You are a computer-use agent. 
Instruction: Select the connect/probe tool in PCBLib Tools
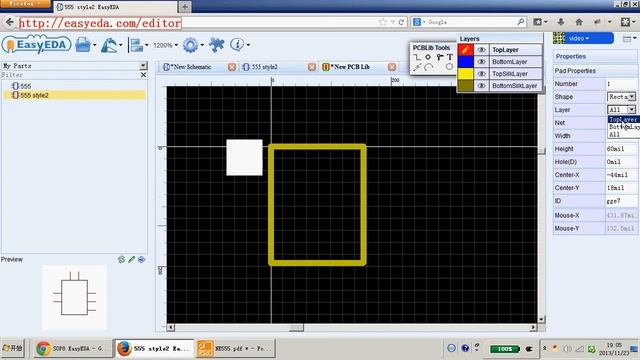(417, 67)
